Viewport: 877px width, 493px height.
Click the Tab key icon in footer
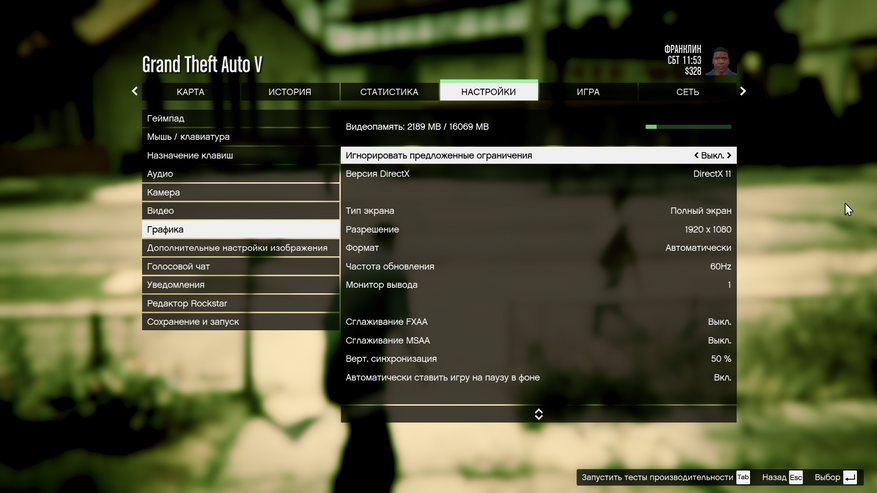coord(743,477)
